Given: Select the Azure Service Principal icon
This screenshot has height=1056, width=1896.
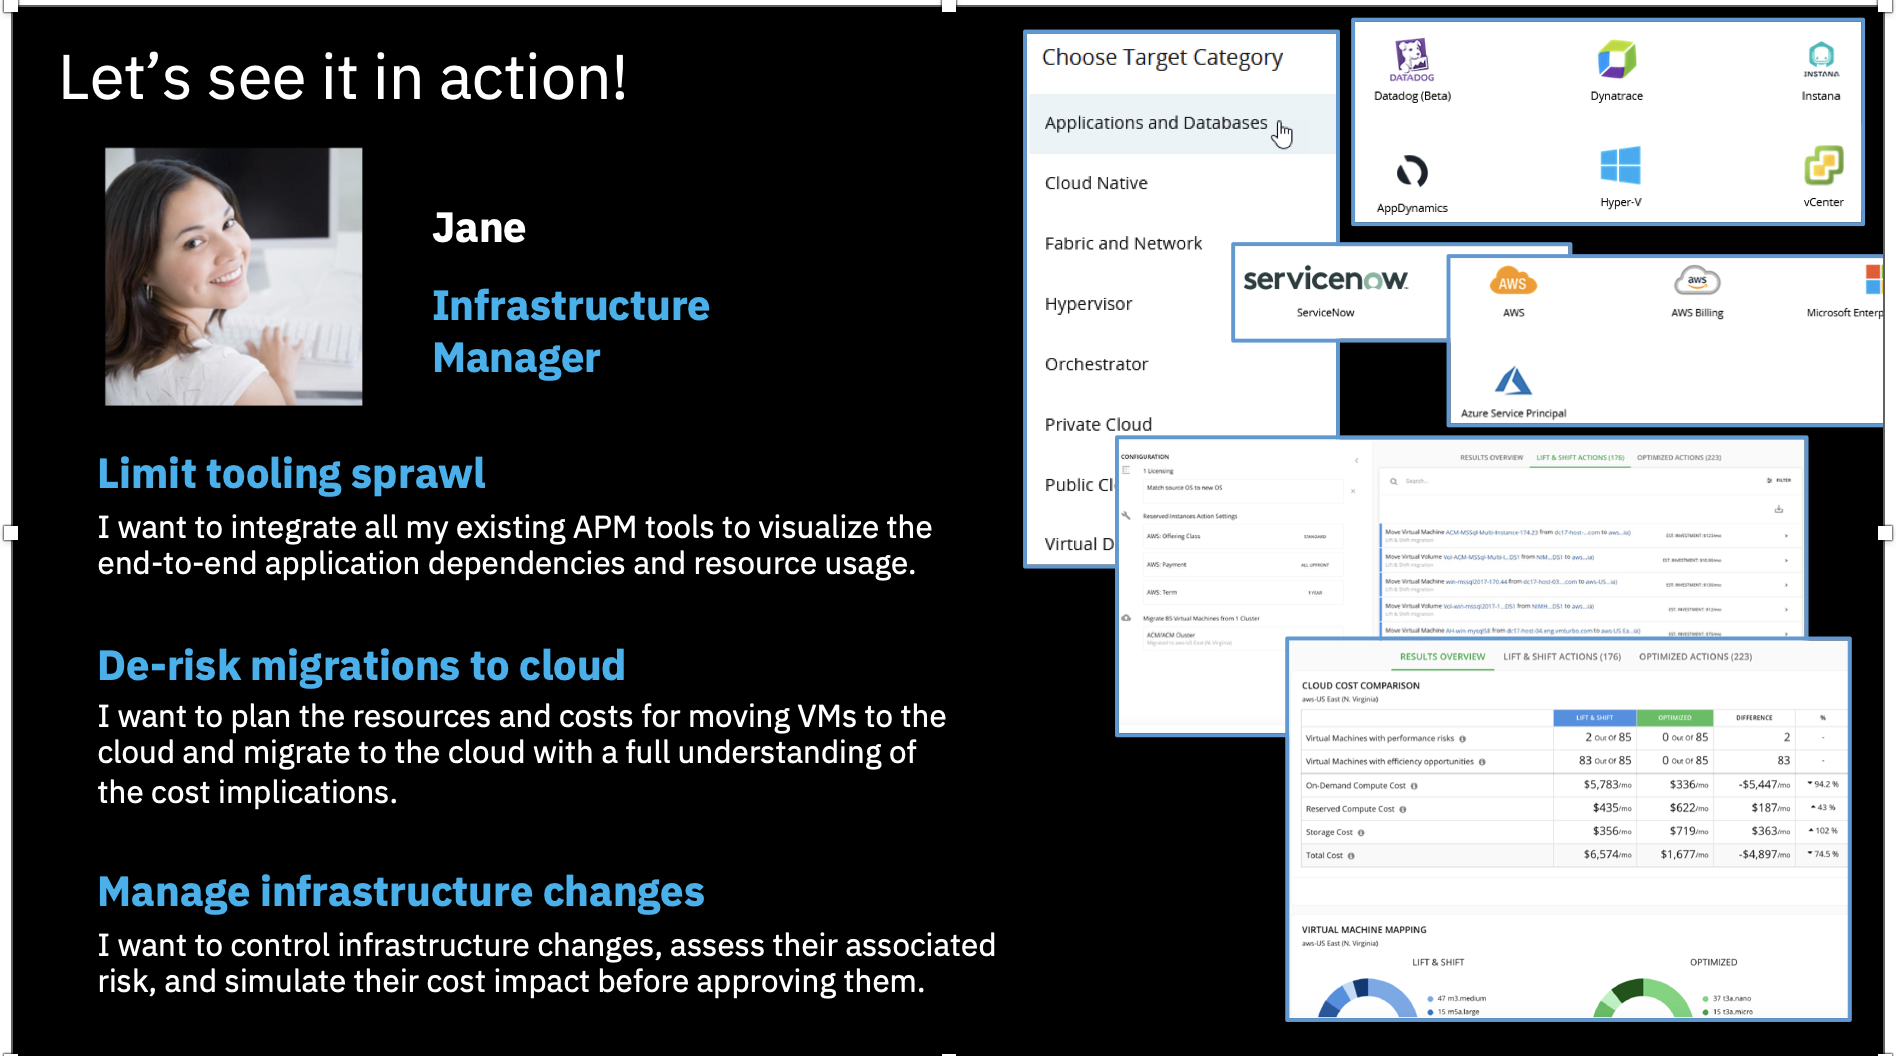Looking at the screenshot, I should point(1513,381).
